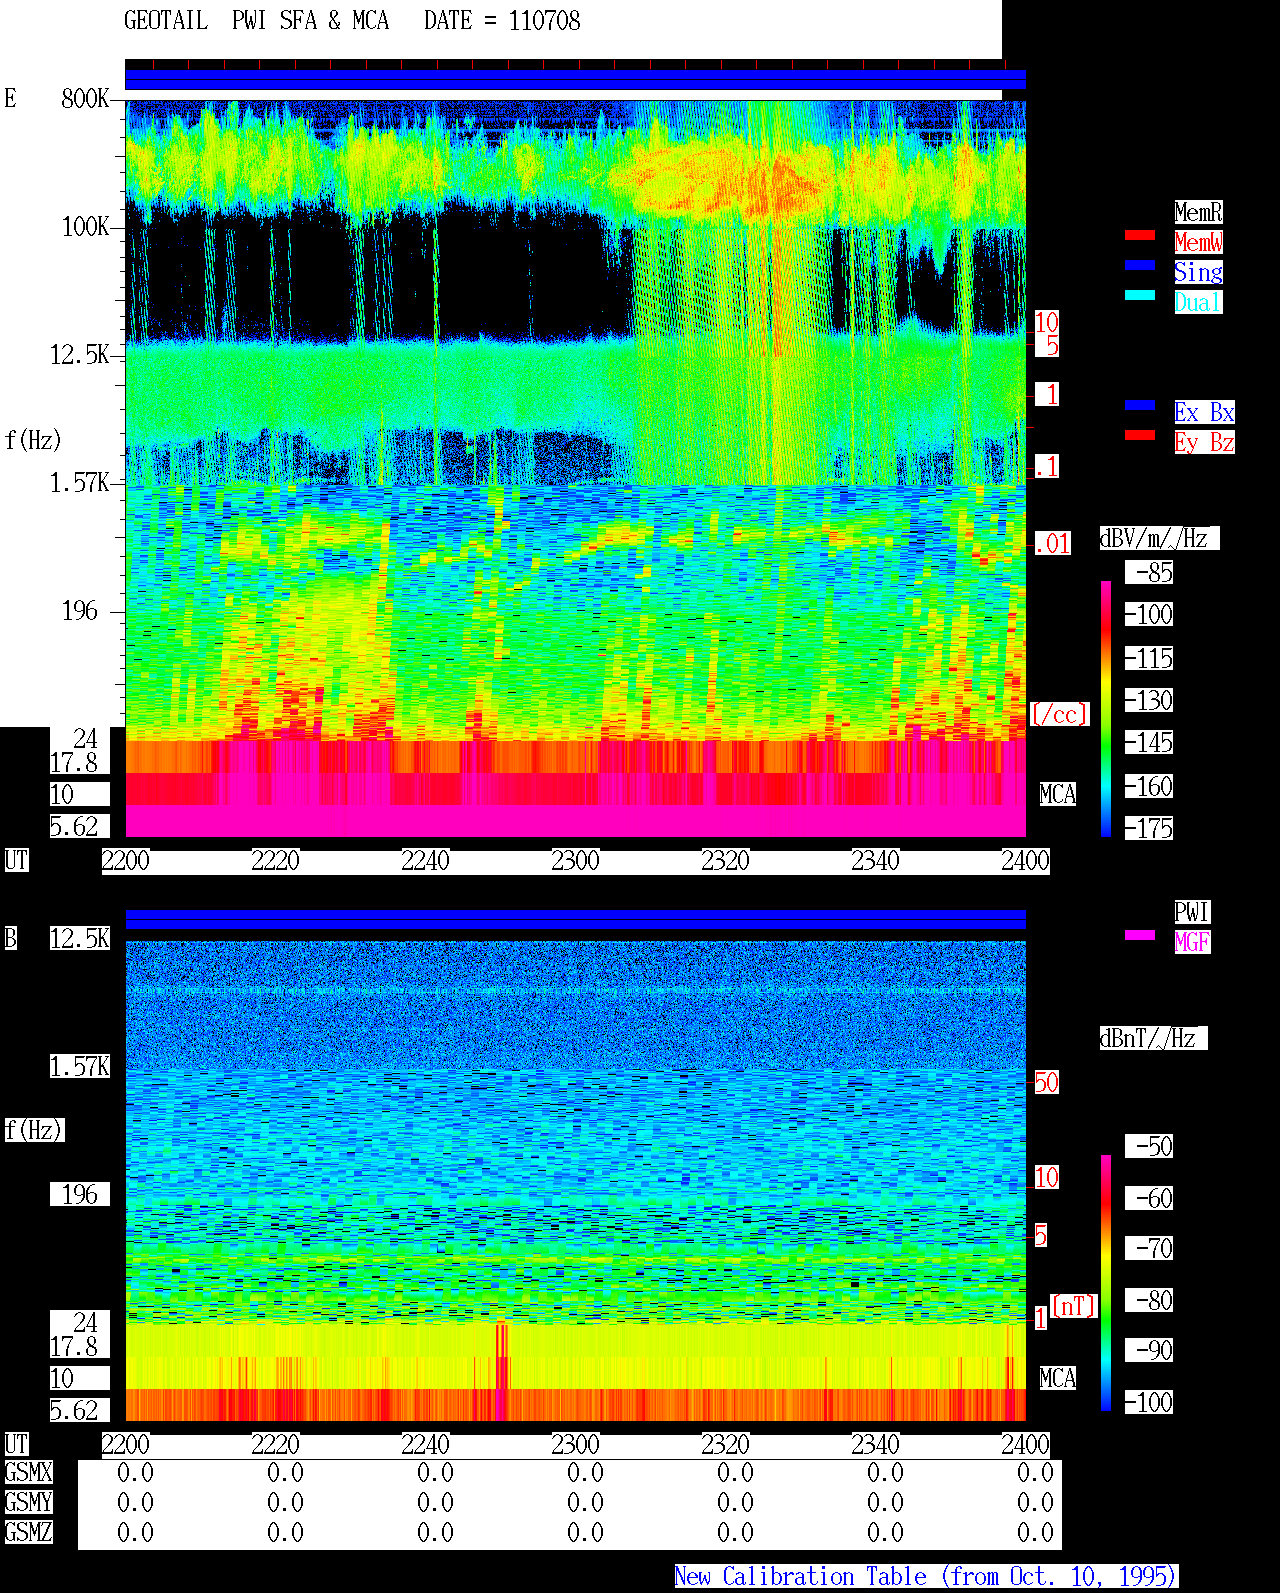Click the blue swatch beside Ex Bx
The height and width of the screenshot is (1593, 1280).
coord(1140,406)
